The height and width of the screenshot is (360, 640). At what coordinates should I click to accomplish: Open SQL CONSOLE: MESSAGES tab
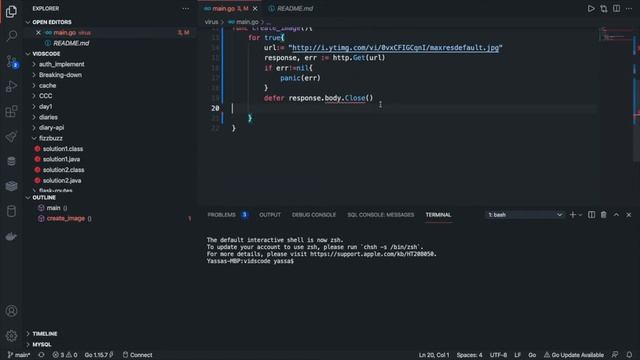click(380, 215)
